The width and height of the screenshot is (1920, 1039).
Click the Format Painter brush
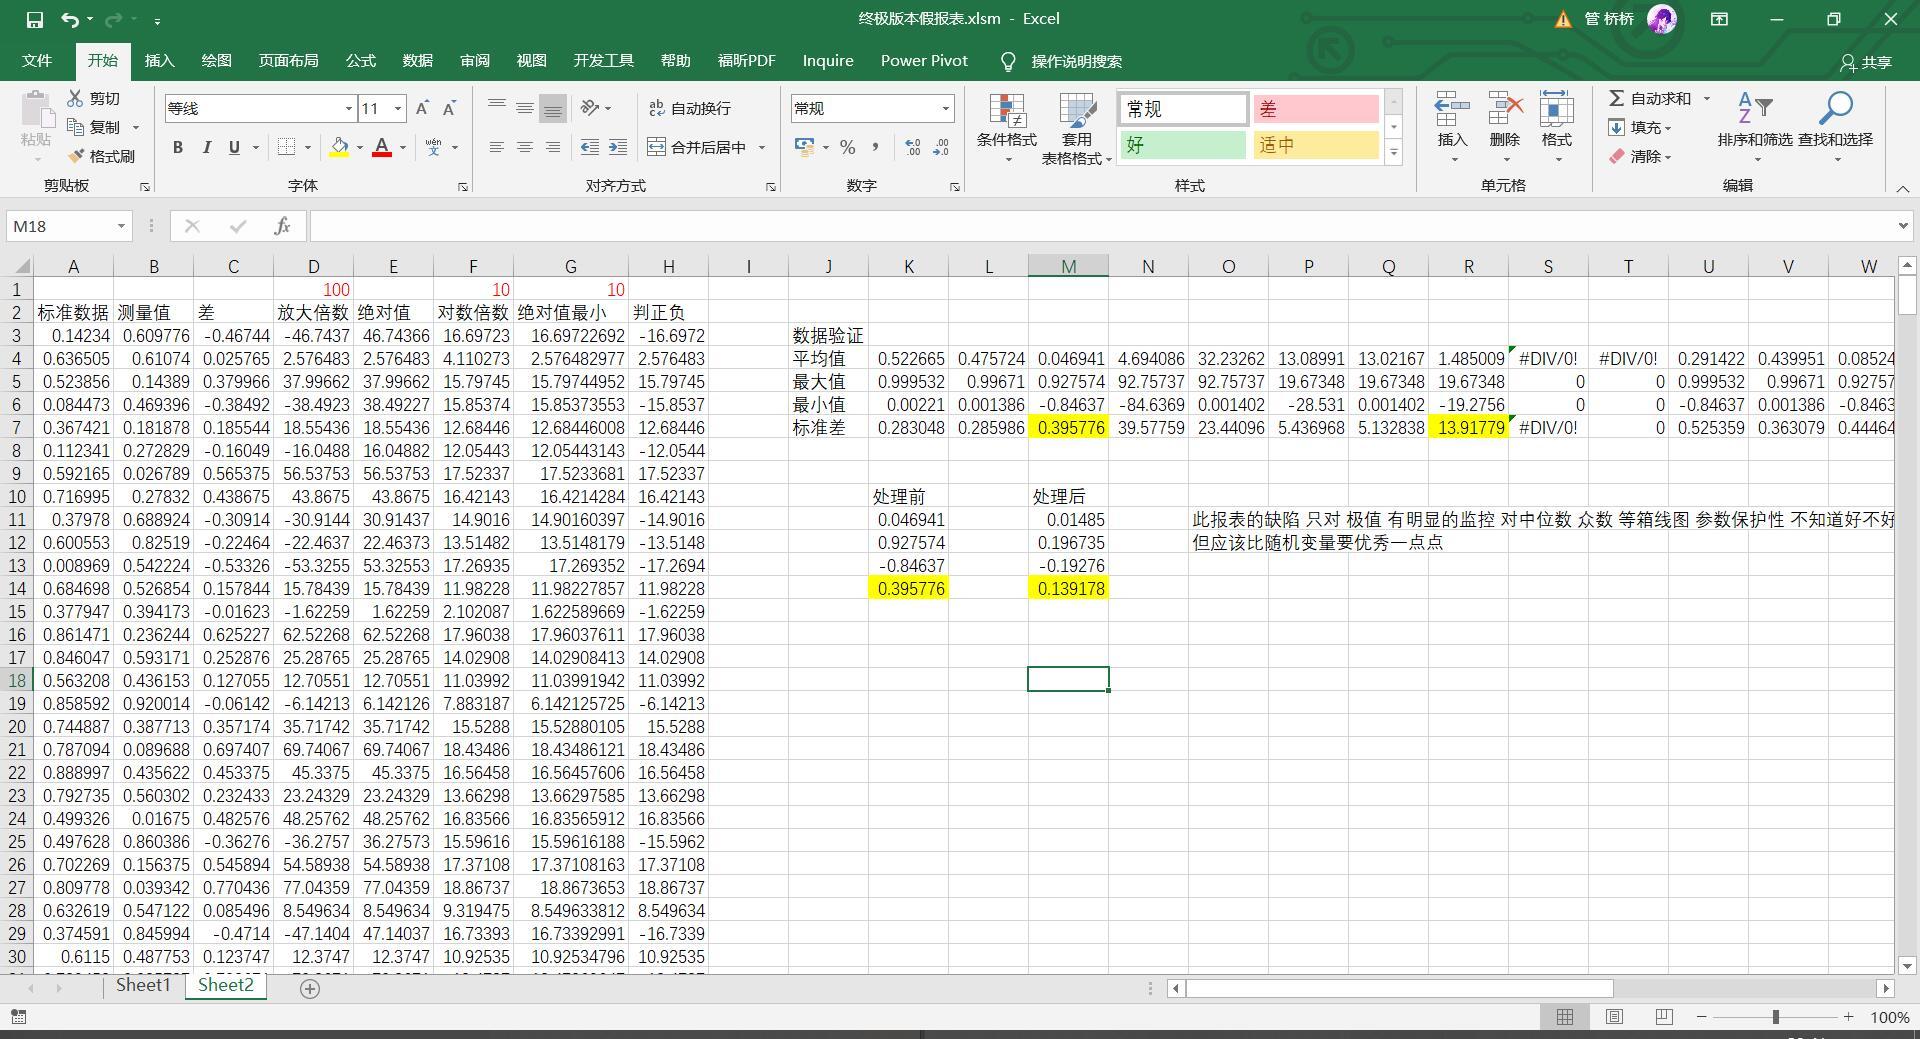[x=101, y=156]
